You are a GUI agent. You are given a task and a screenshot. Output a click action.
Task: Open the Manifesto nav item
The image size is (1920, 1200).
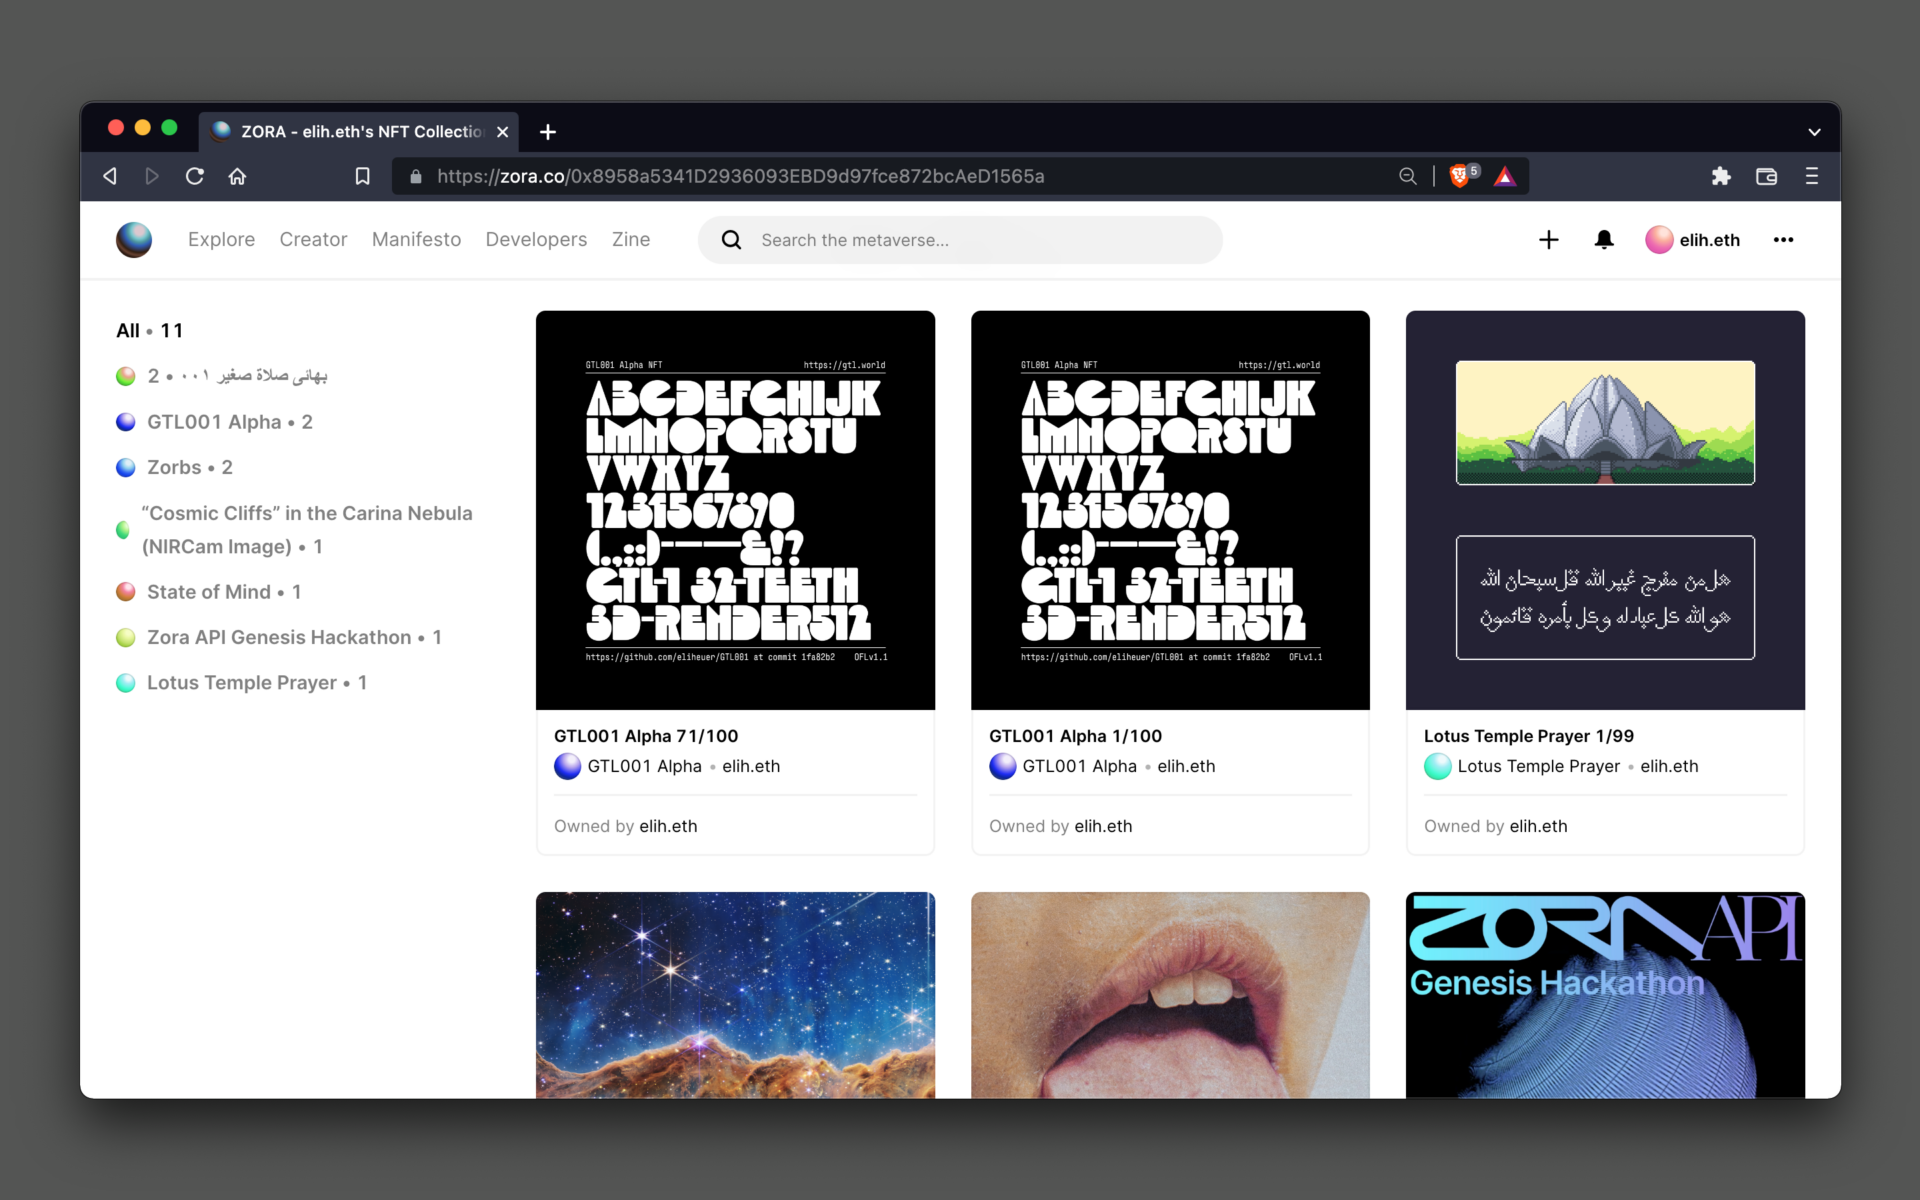(416, 240)
